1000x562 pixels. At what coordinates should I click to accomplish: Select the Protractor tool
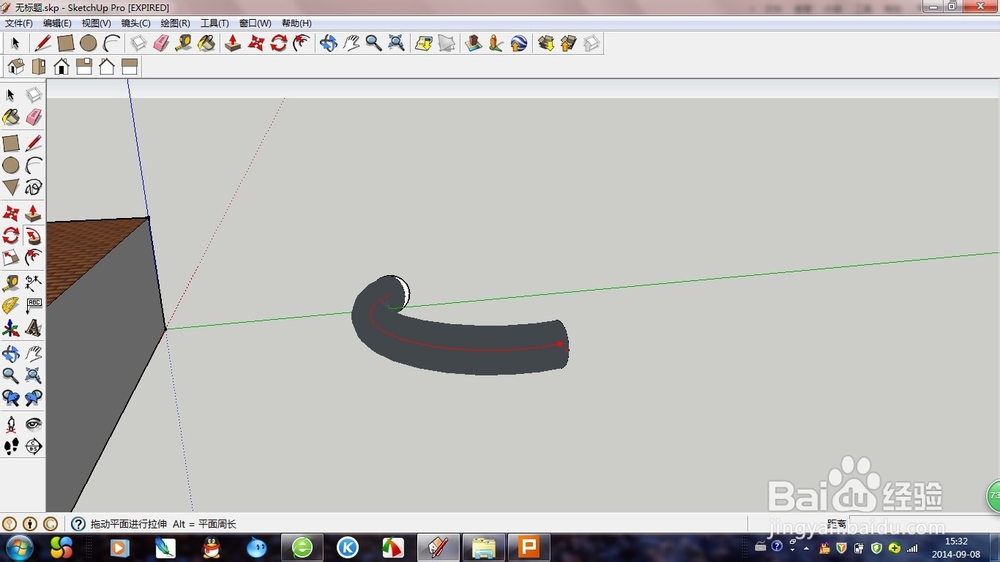[11, 306]
